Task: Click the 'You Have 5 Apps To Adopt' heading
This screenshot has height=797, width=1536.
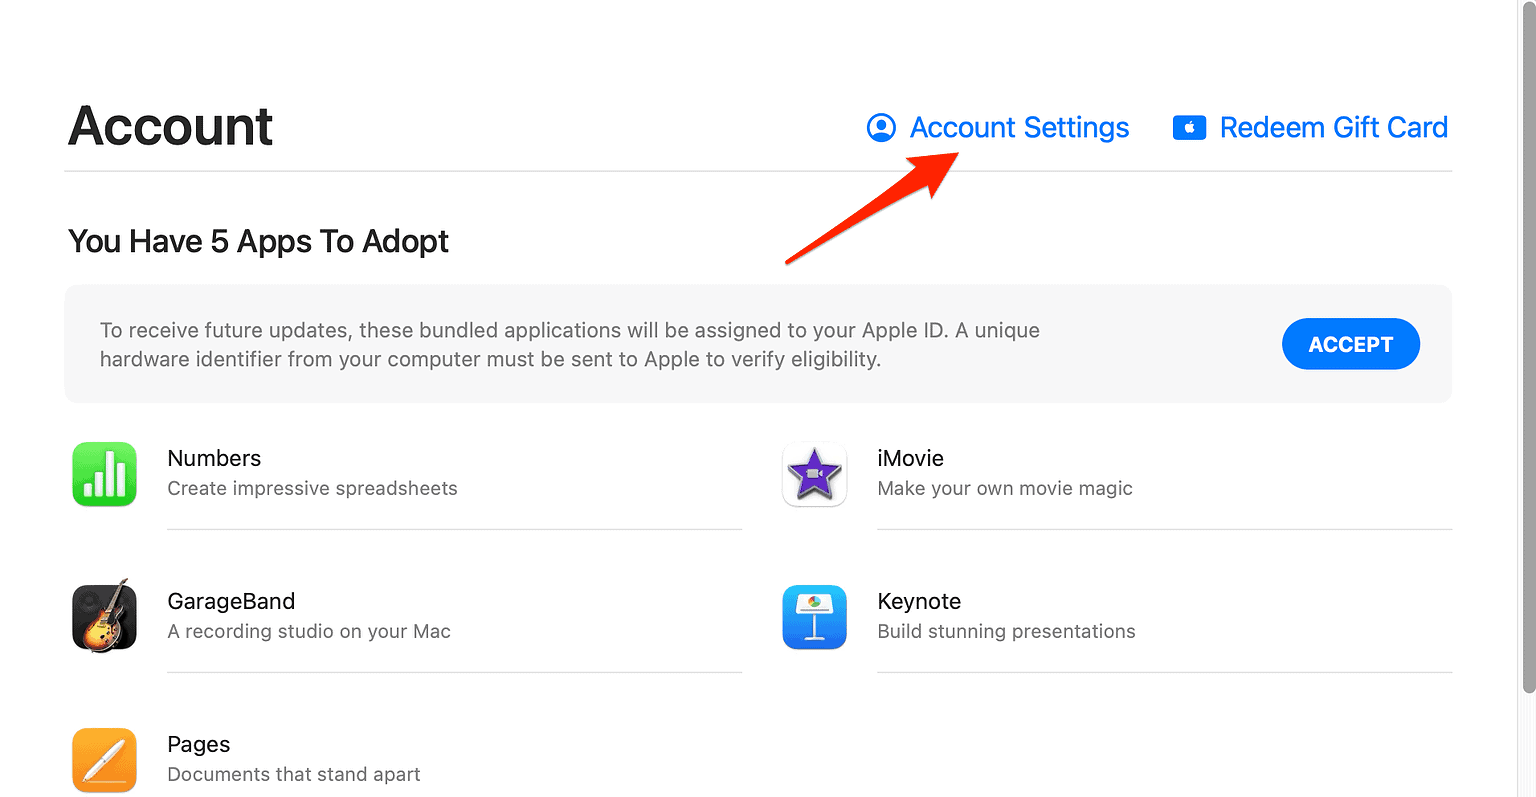Action: click(258, 241)
